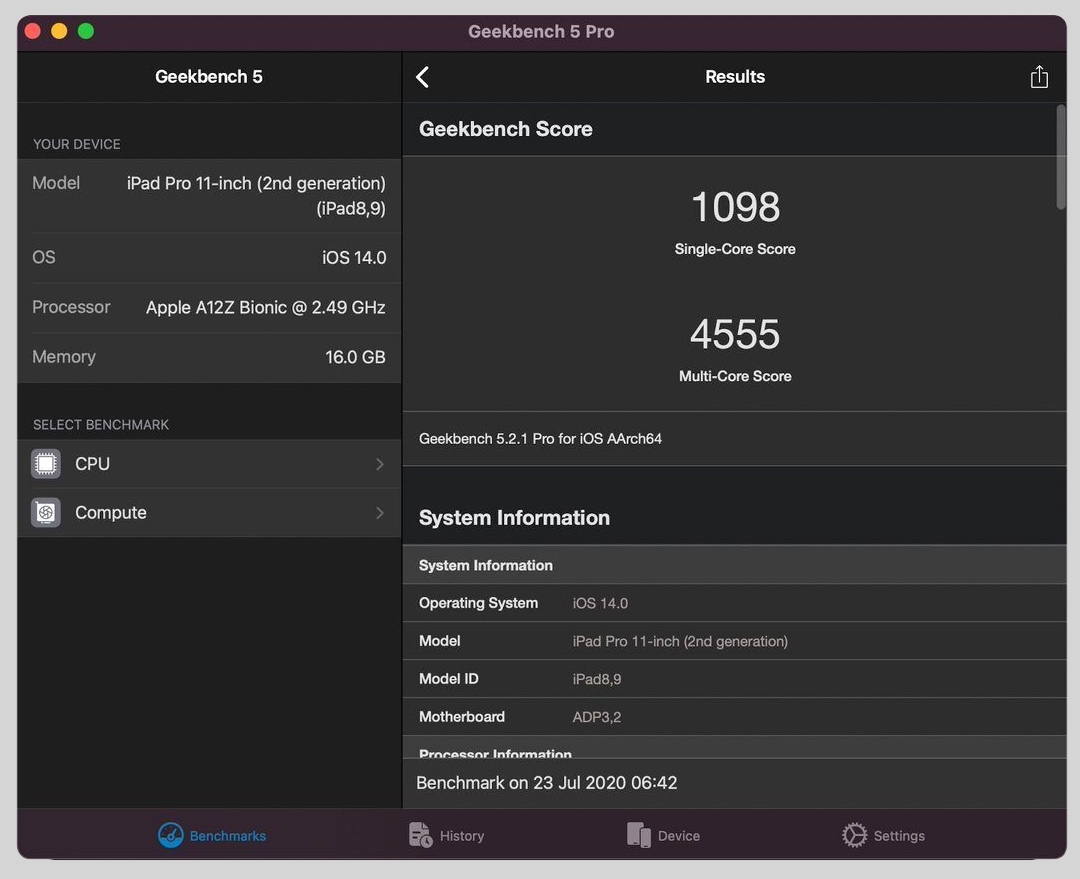Click the "YOUR DEVICE" section label
Screen dimensions: 1080x879
[76, 144]
